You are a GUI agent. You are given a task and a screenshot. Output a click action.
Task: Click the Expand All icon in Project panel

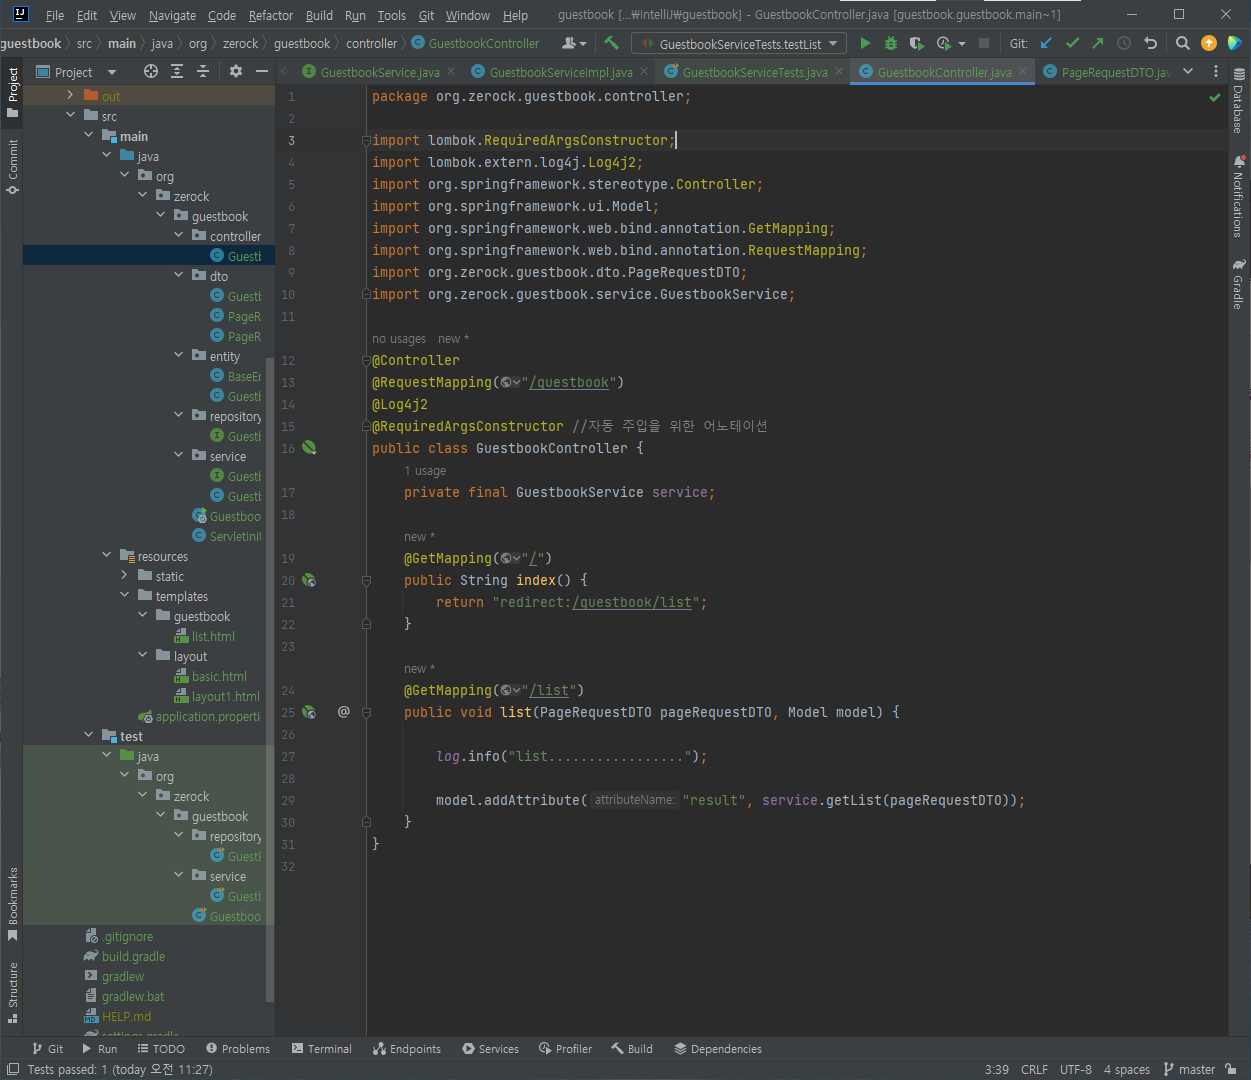tap(177, 71)
